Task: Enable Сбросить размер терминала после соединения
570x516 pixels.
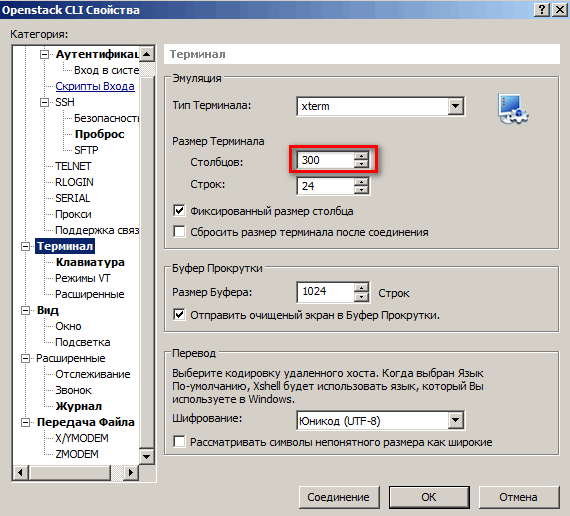Action: pyautogui.click(x=179, y=232)
